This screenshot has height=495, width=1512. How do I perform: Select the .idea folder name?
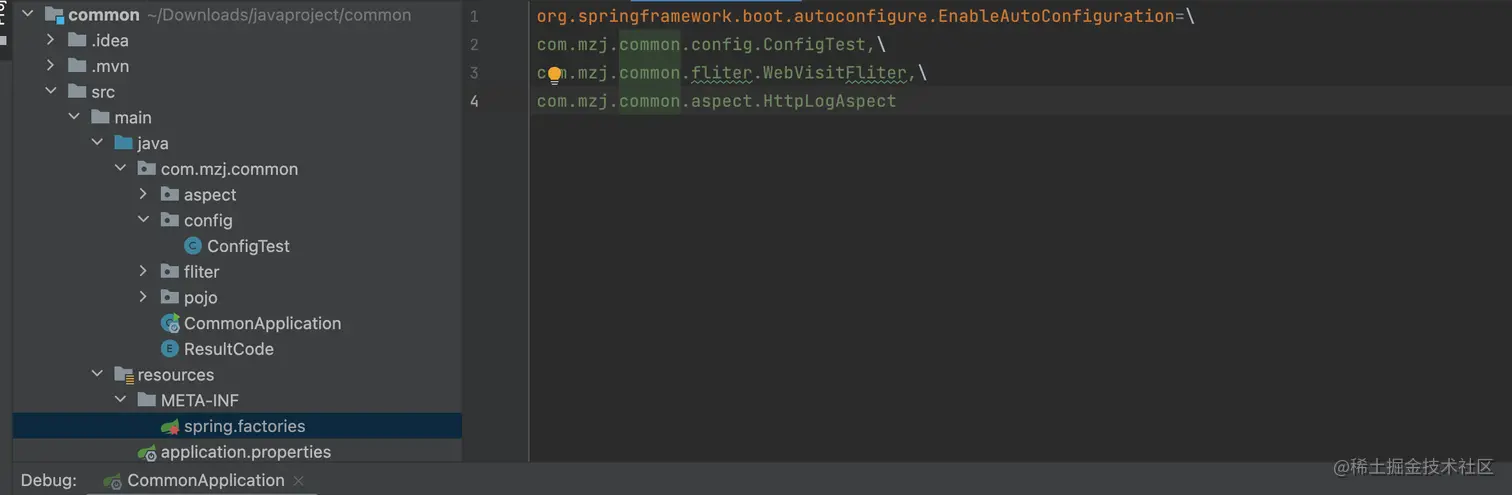point(110,41)
